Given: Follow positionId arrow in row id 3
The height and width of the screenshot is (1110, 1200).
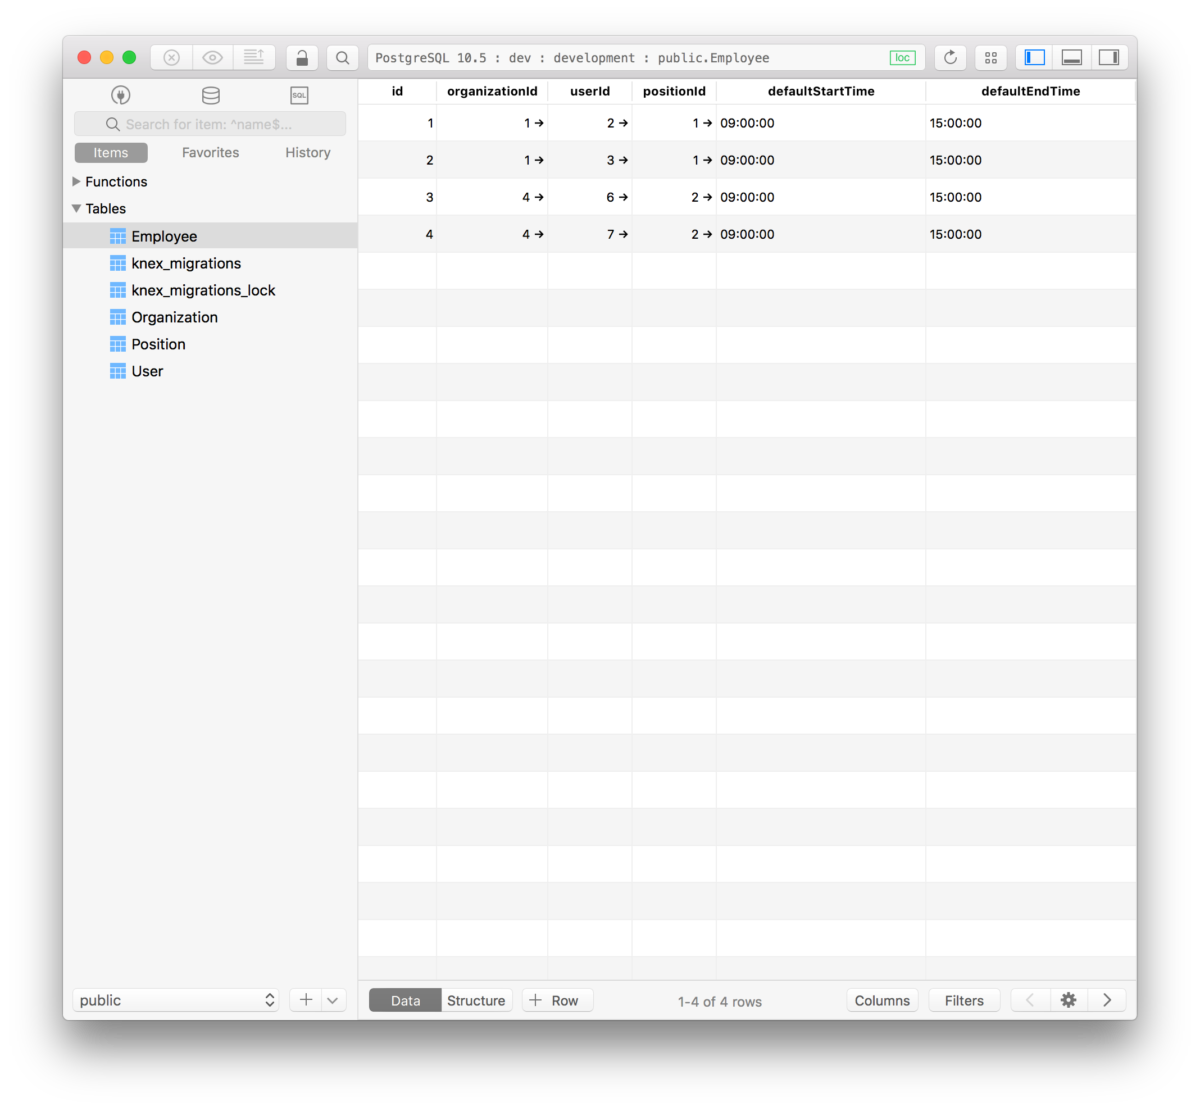Looking at the screenshot, I should point(708,197).
